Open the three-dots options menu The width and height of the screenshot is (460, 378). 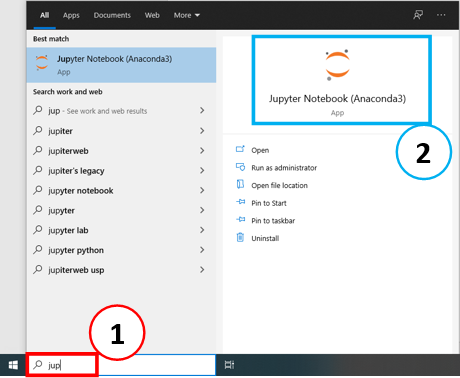441,15
